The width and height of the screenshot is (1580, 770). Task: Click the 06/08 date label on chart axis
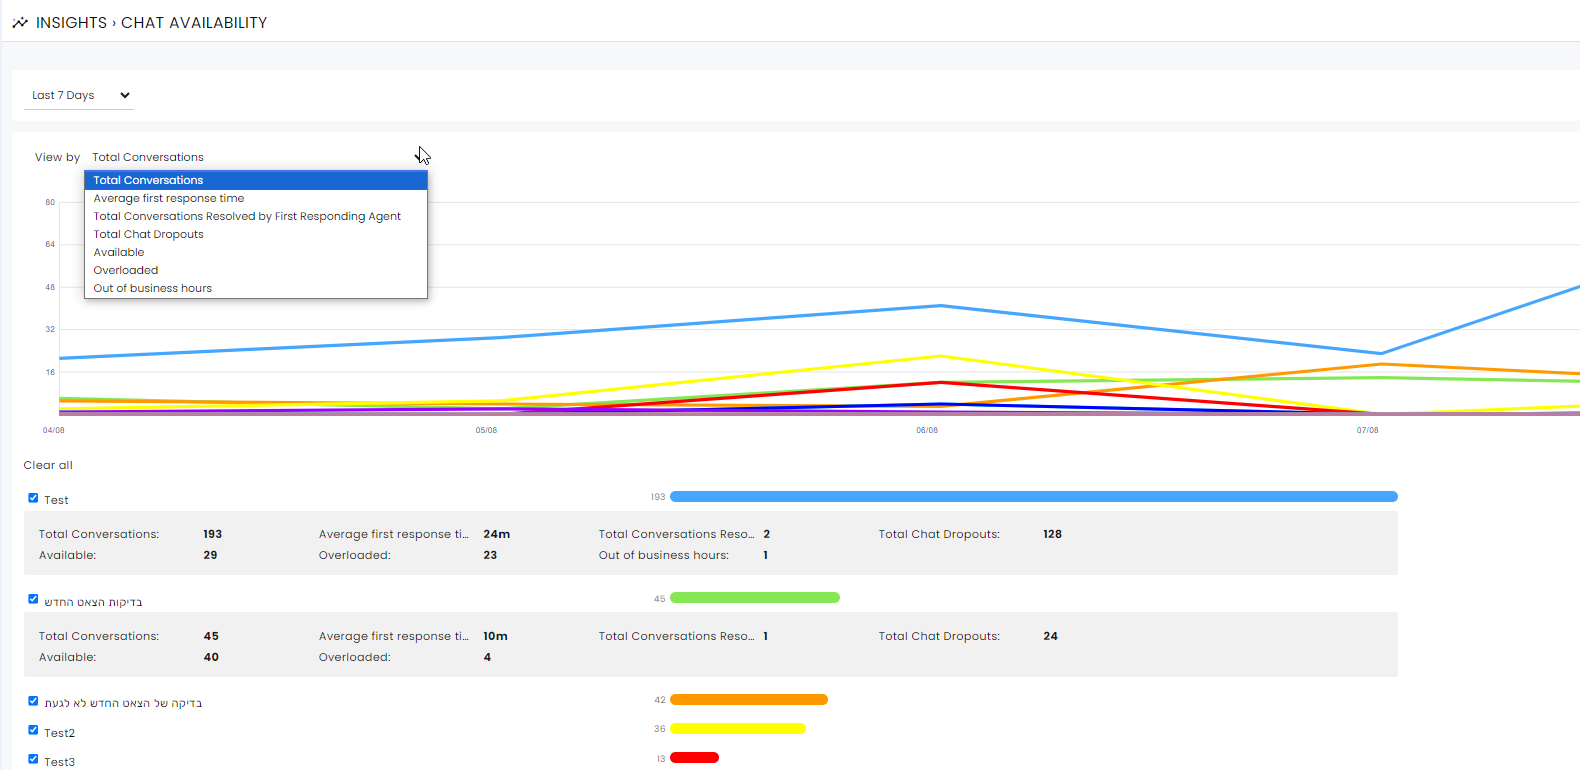[x=927, y=430]
